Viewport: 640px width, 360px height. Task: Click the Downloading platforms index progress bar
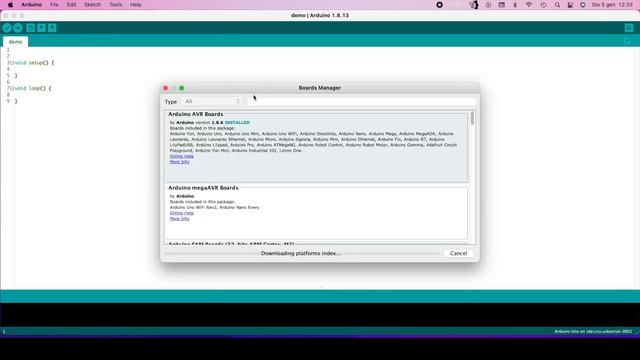pyautogui.click(x=302, y=253)
